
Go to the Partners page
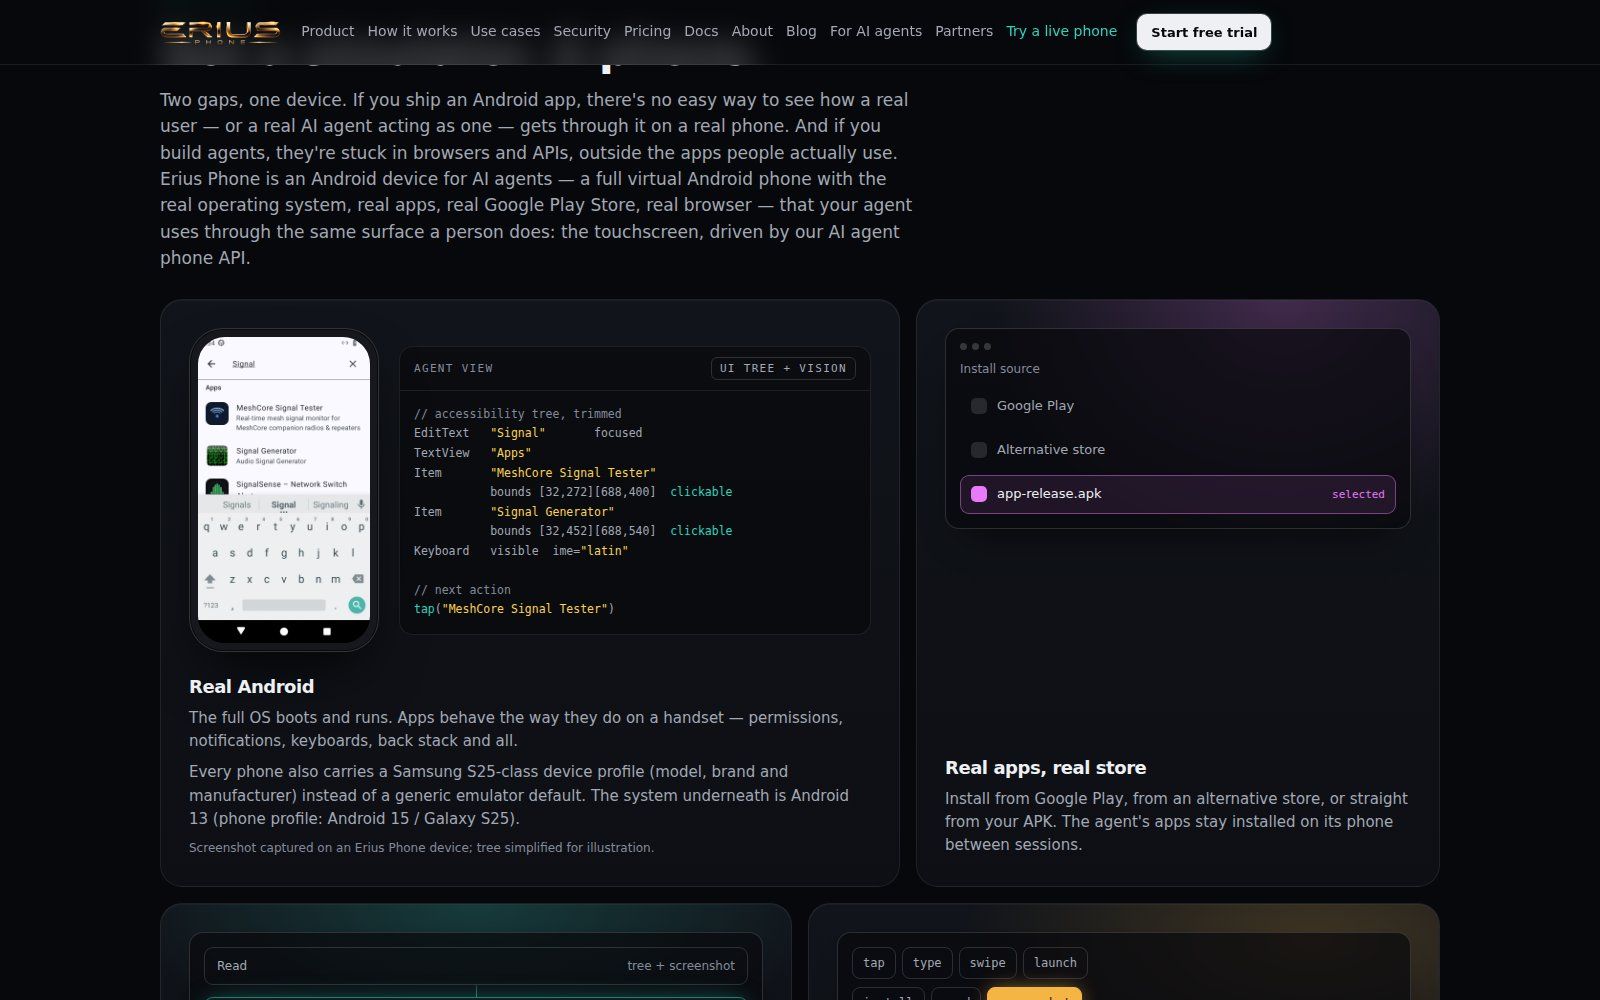click(964, 31)
